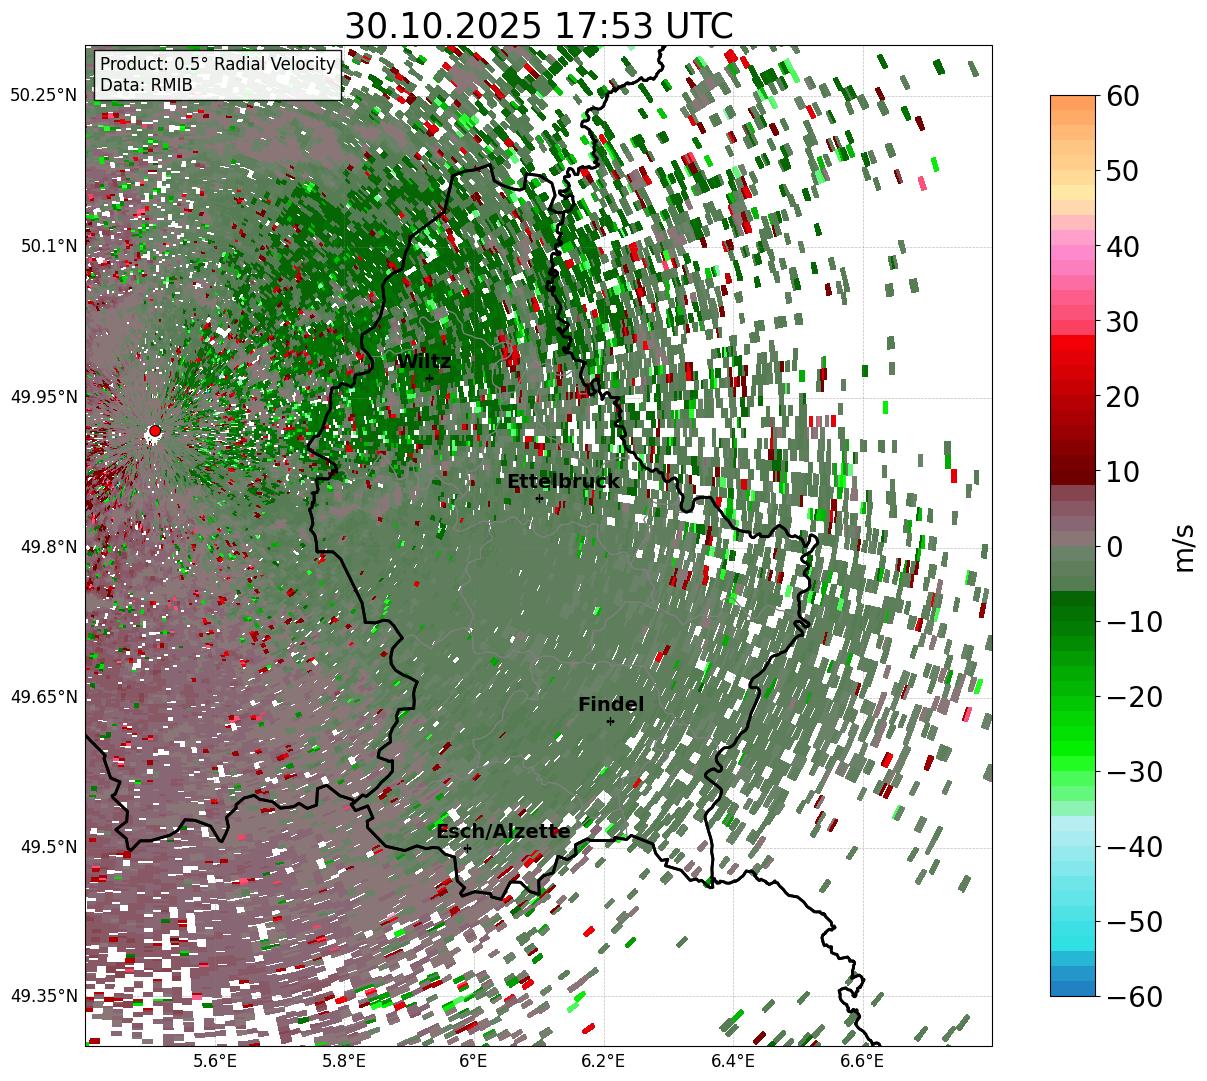1207x1081 pixels.
Task: Click the Wiltz station cross marker
Action: coord(429,378)
